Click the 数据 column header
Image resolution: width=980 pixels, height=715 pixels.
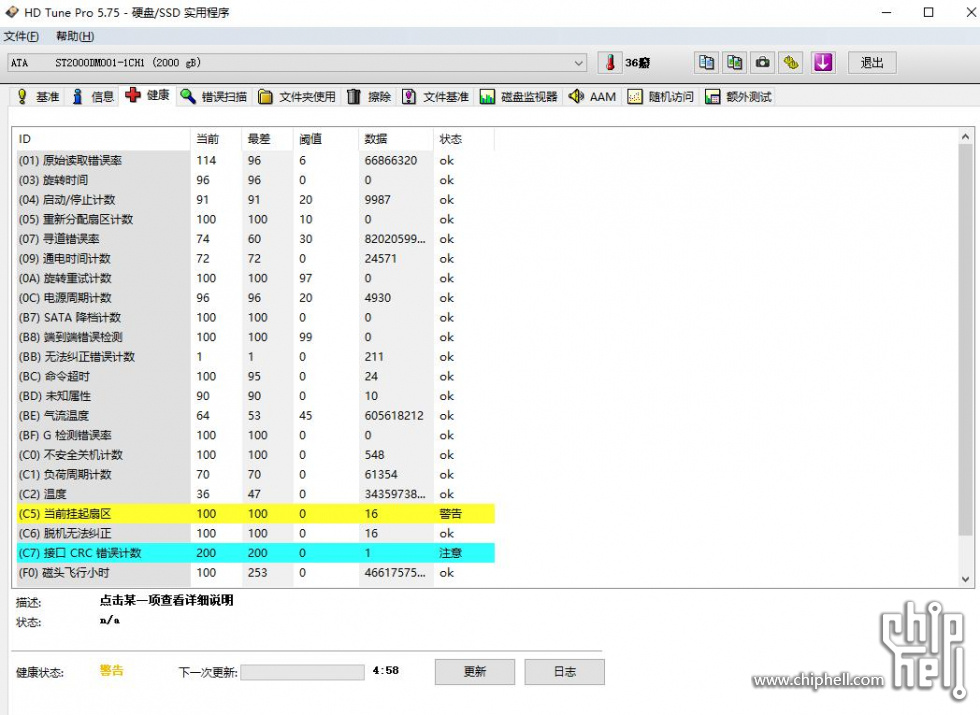coord(395,139)
